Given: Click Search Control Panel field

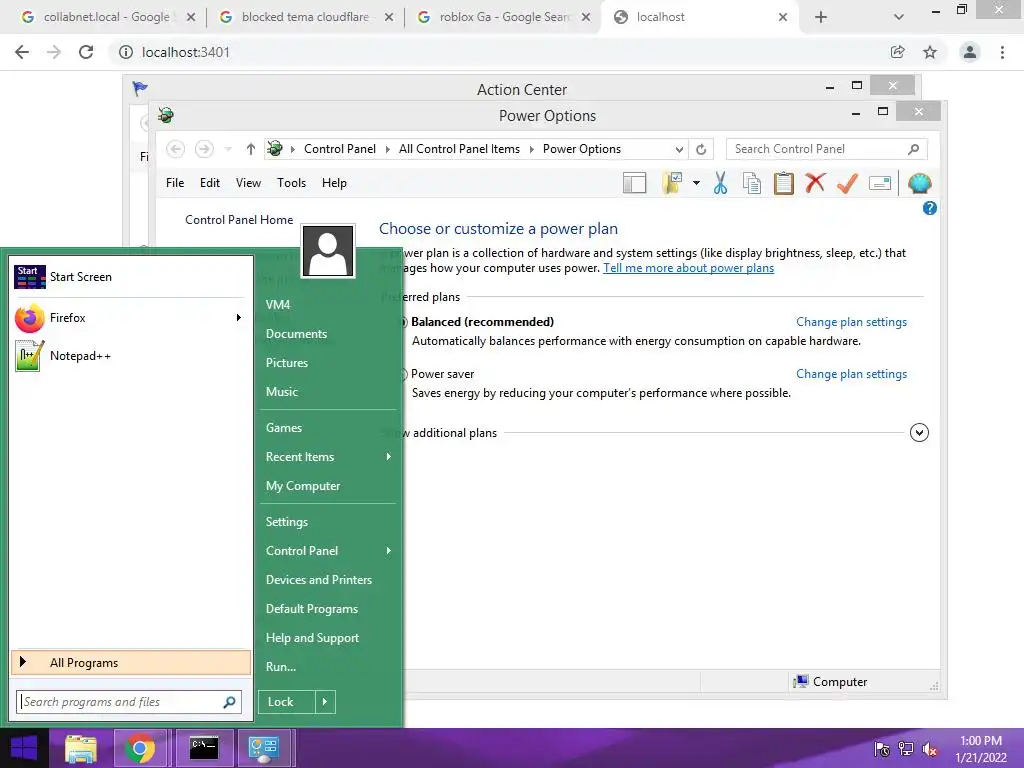Looking at the screenshot, I should pos(826,150).
